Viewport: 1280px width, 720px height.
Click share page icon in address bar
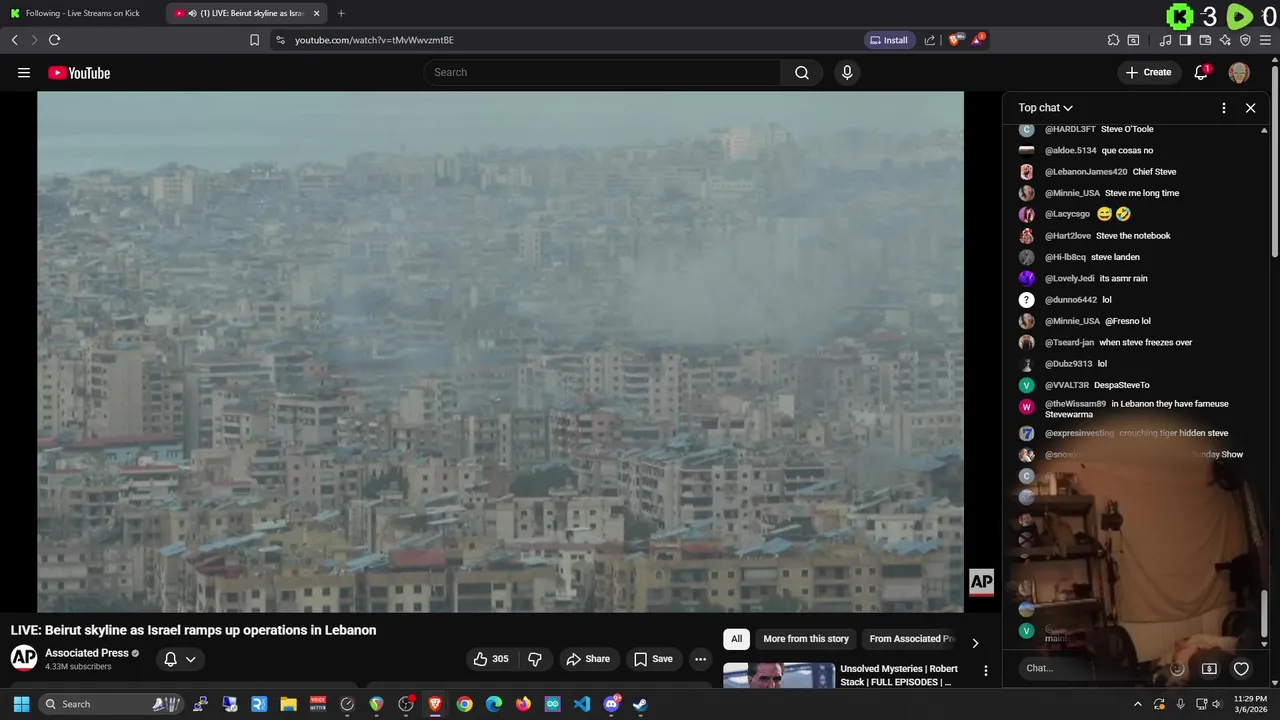[930, 40]
